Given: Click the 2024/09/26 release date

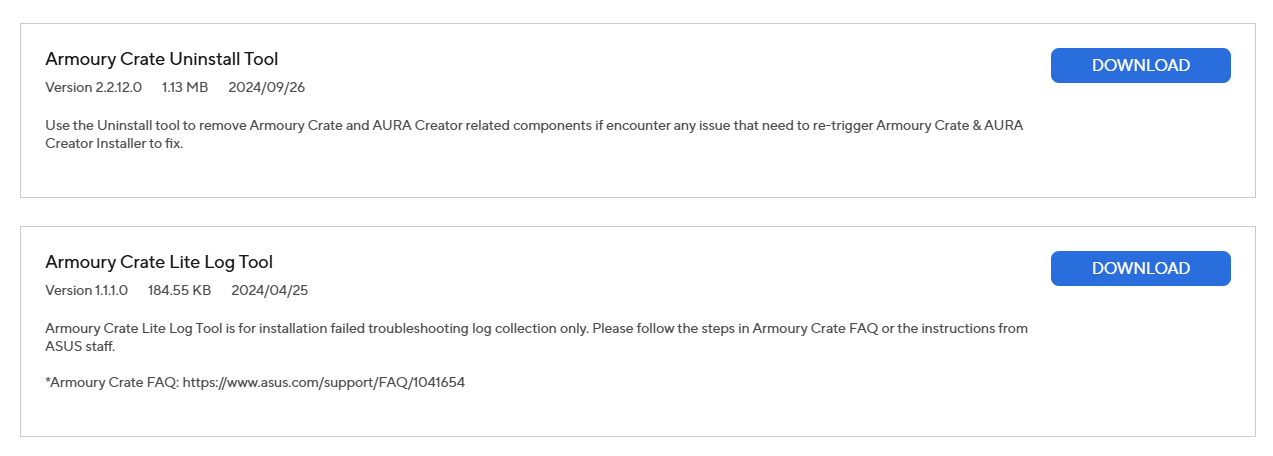Looking at the screenshot, I should (x=266, y=87).
